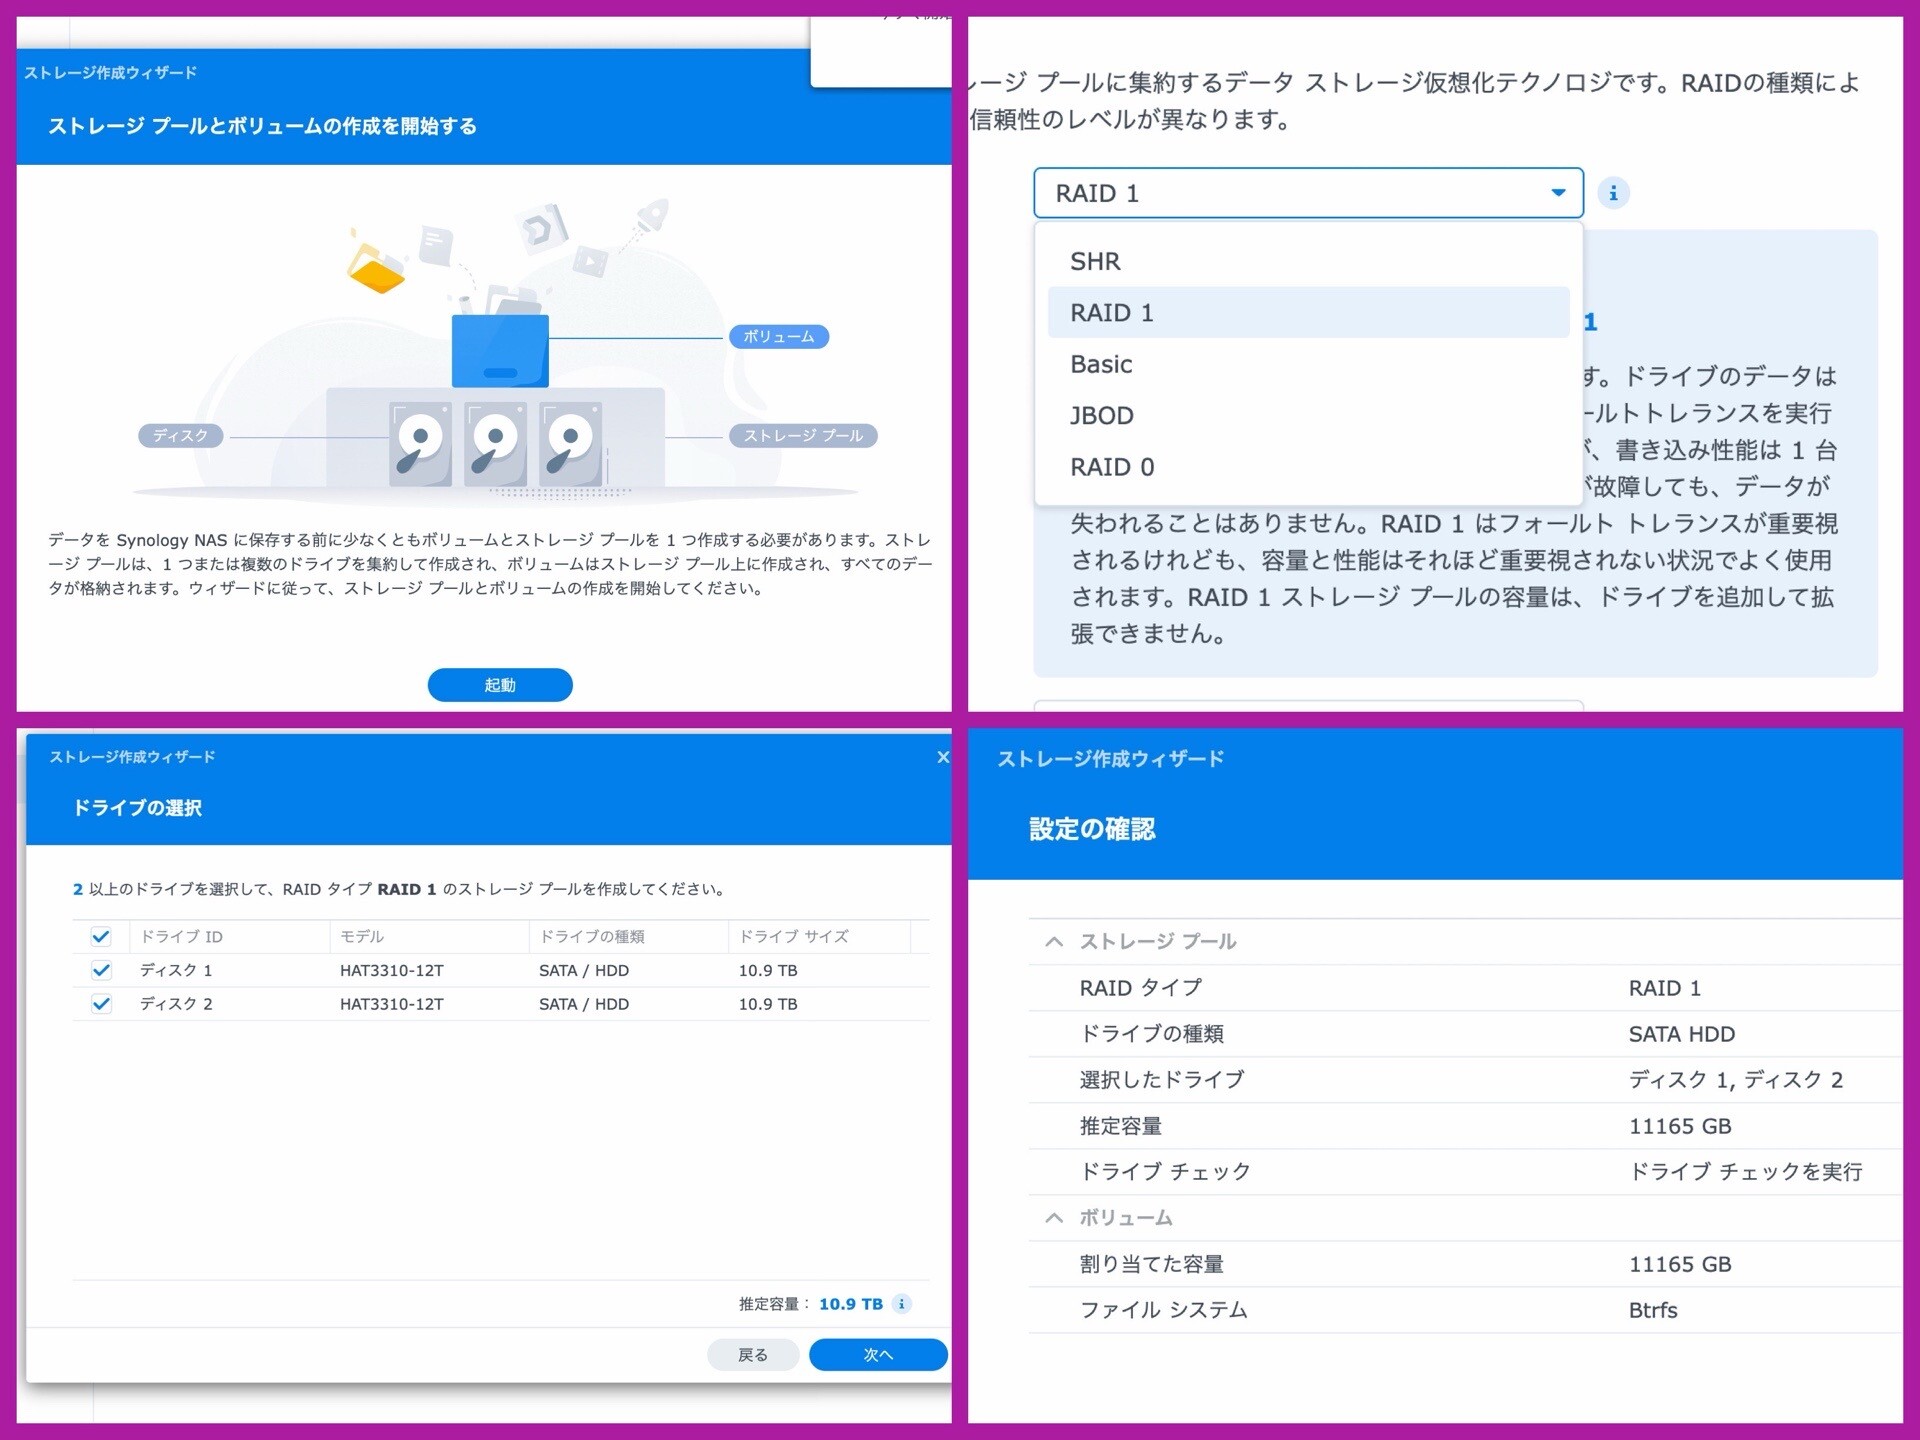
Task: Click the middle hard drive illustration
Action: (x=495, y=444)
